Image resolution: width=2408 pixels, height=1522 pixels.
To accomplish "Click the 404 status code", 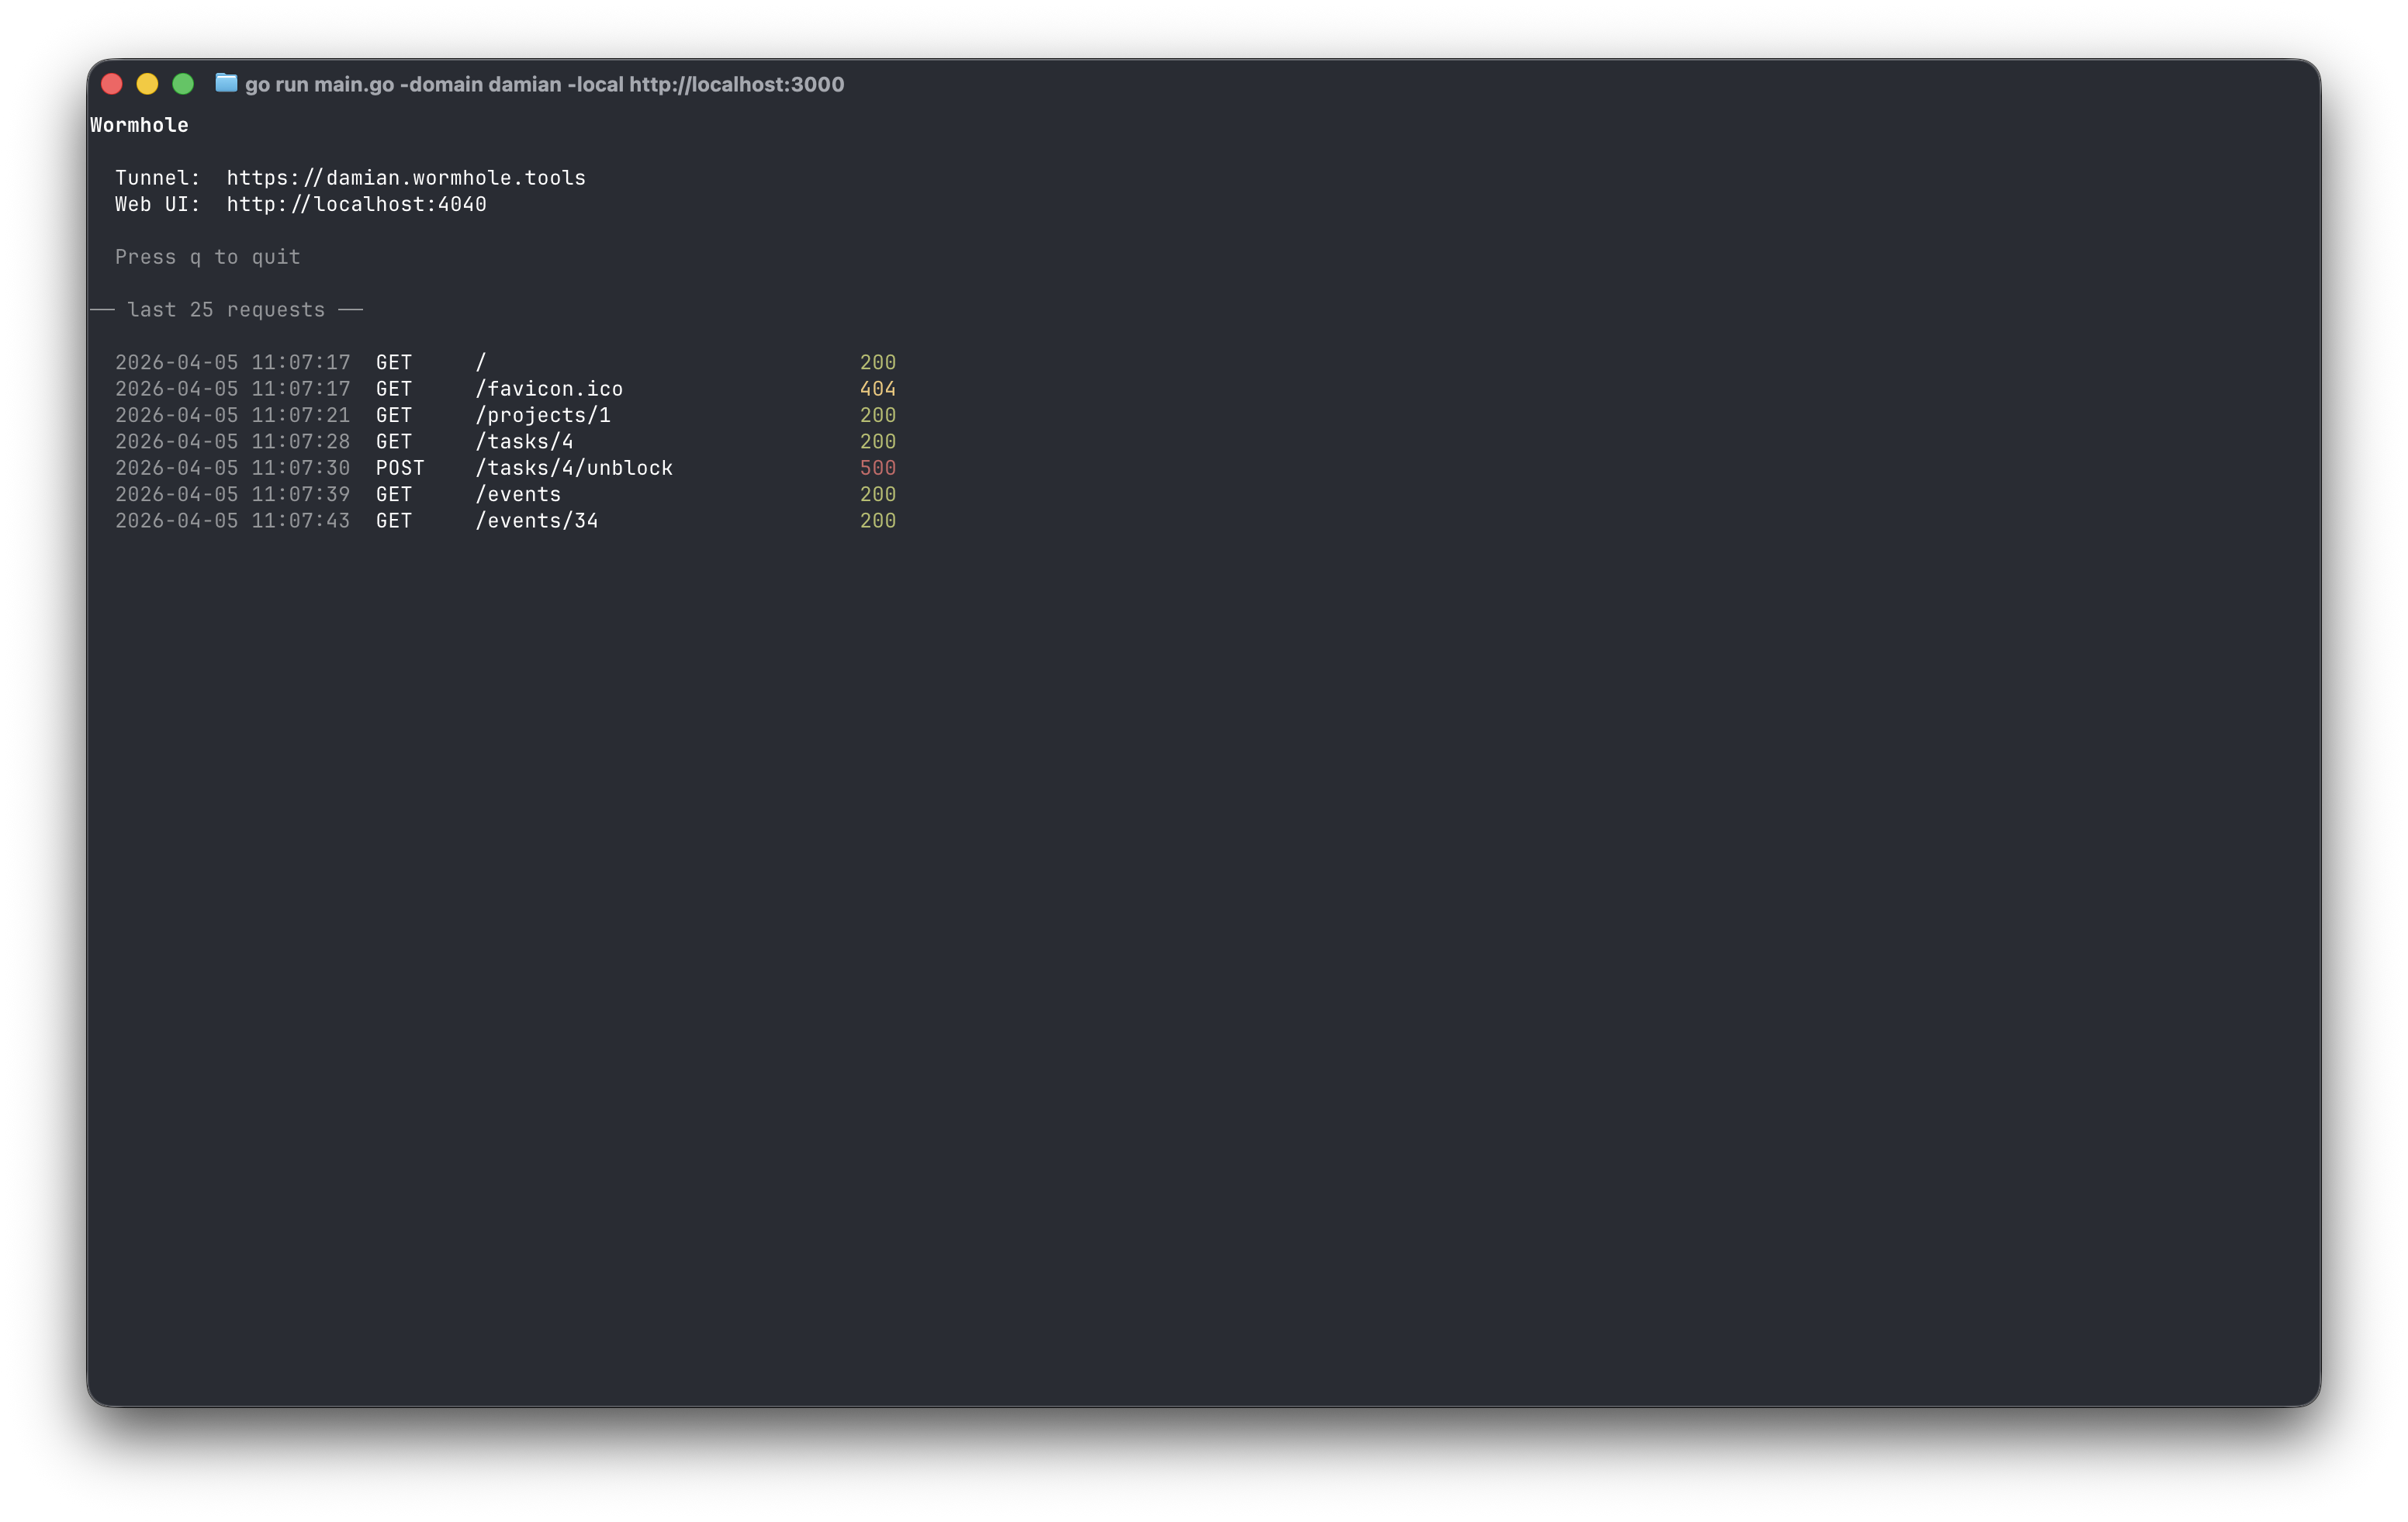I will coord(877,389).
